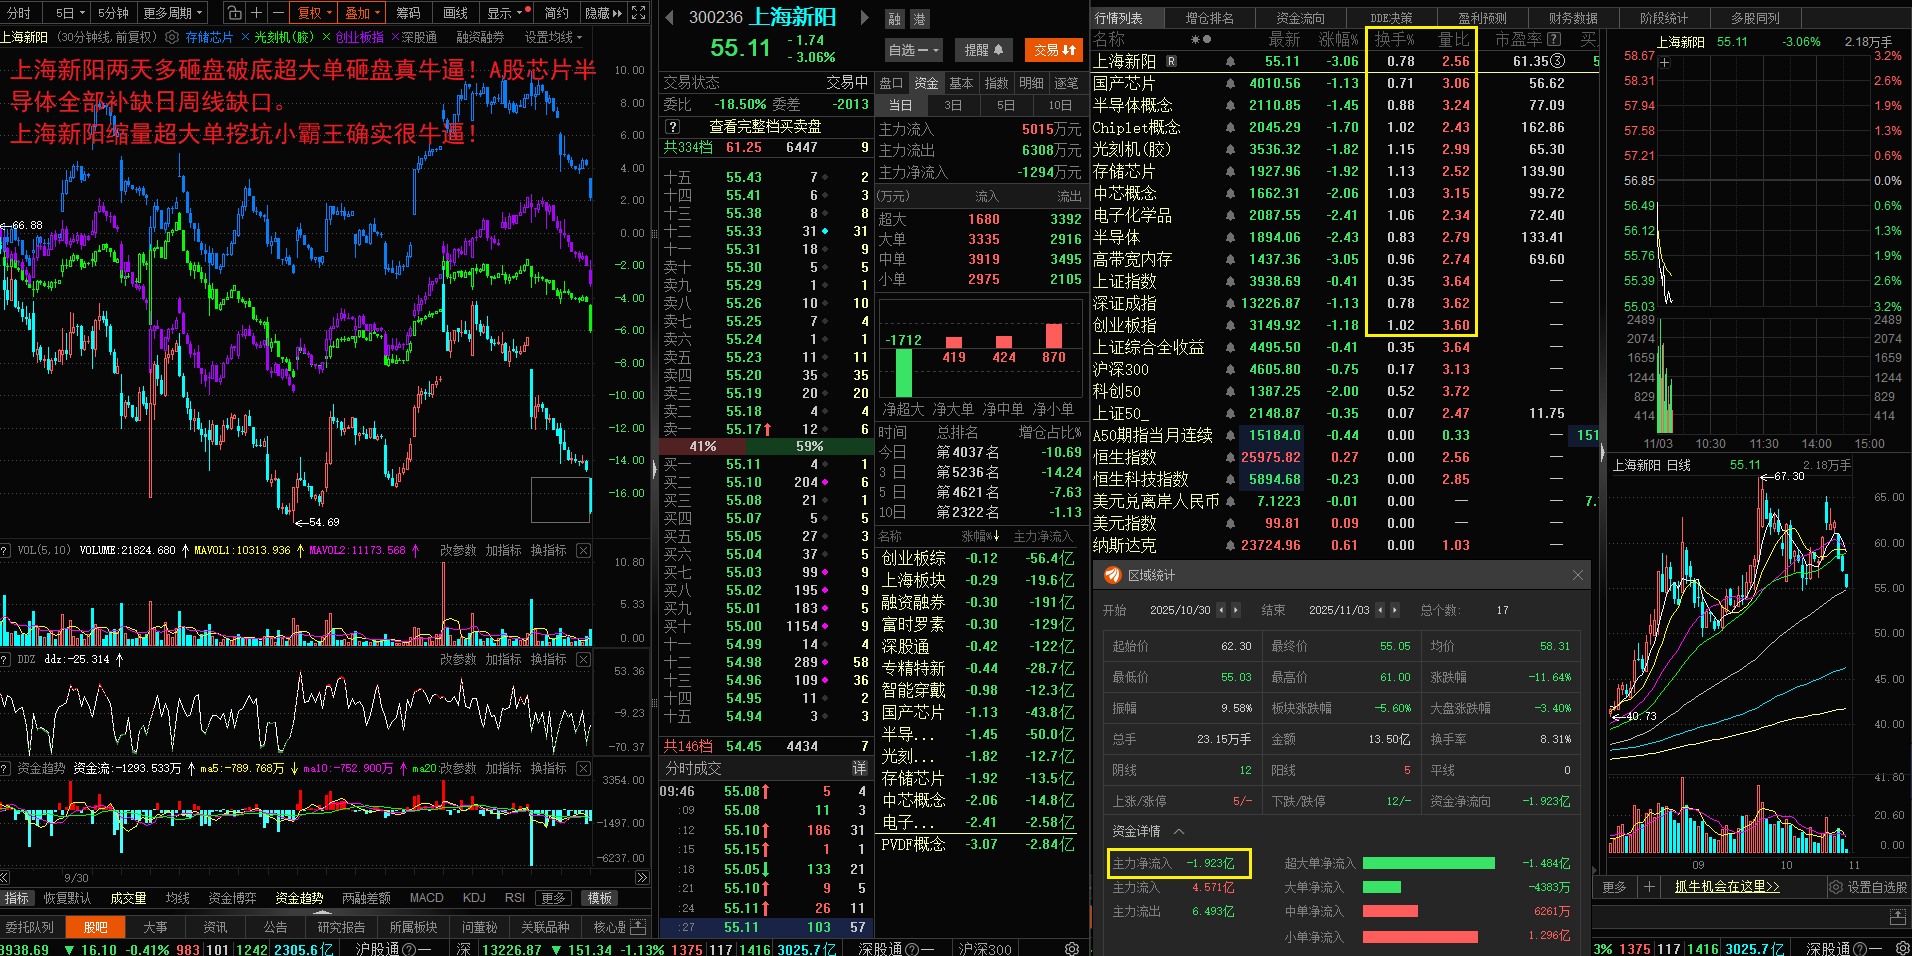
Task: Toggle 筹码 chip distribution view
Action: point(408,13)
